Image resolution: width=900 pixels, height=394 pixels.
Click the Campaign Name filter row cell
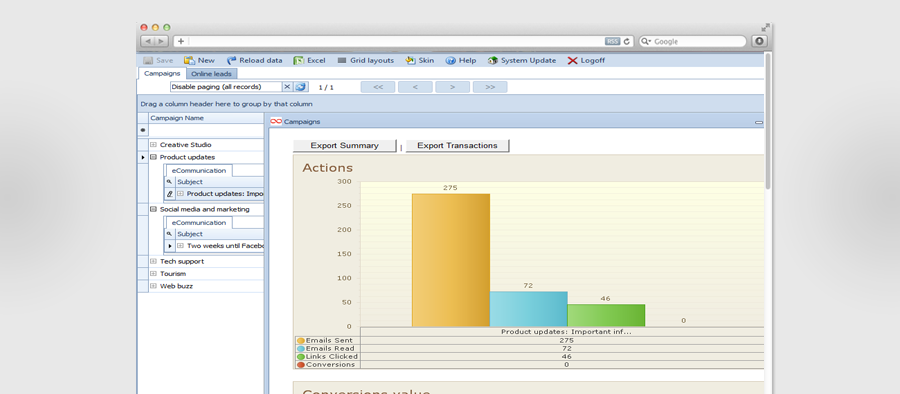(x=206, y=131)
